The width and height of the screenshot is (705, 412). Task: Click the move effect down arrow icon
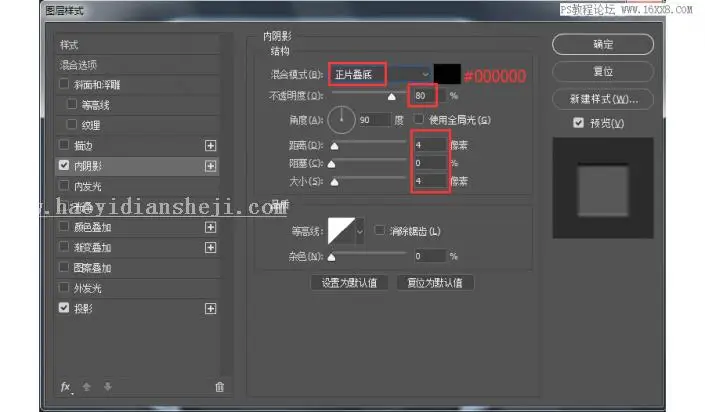tap(107, 387)
